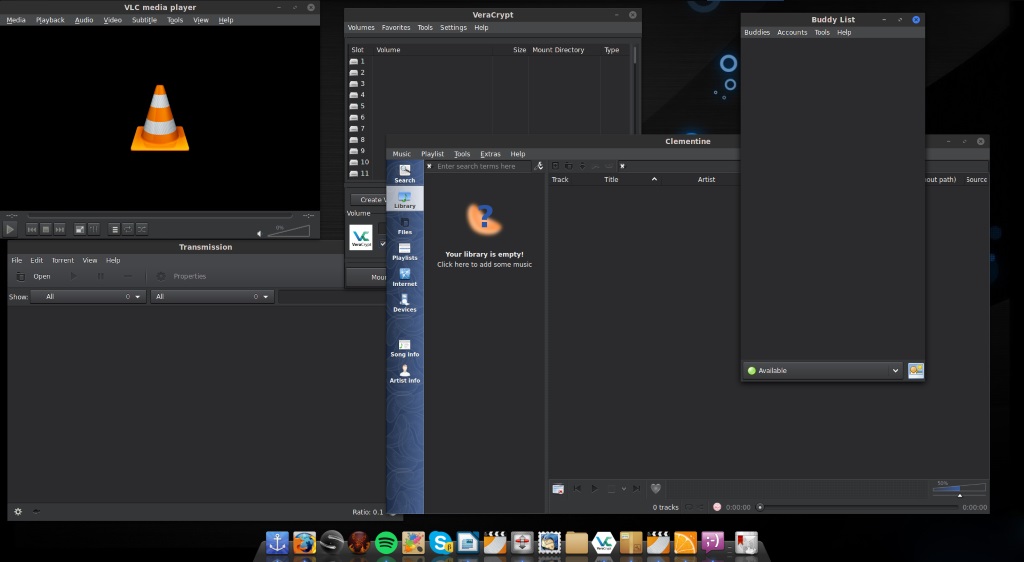Open Clementine Artist info tab
This screenshot has height=562, width=1024.
click(x=404, y=373)
